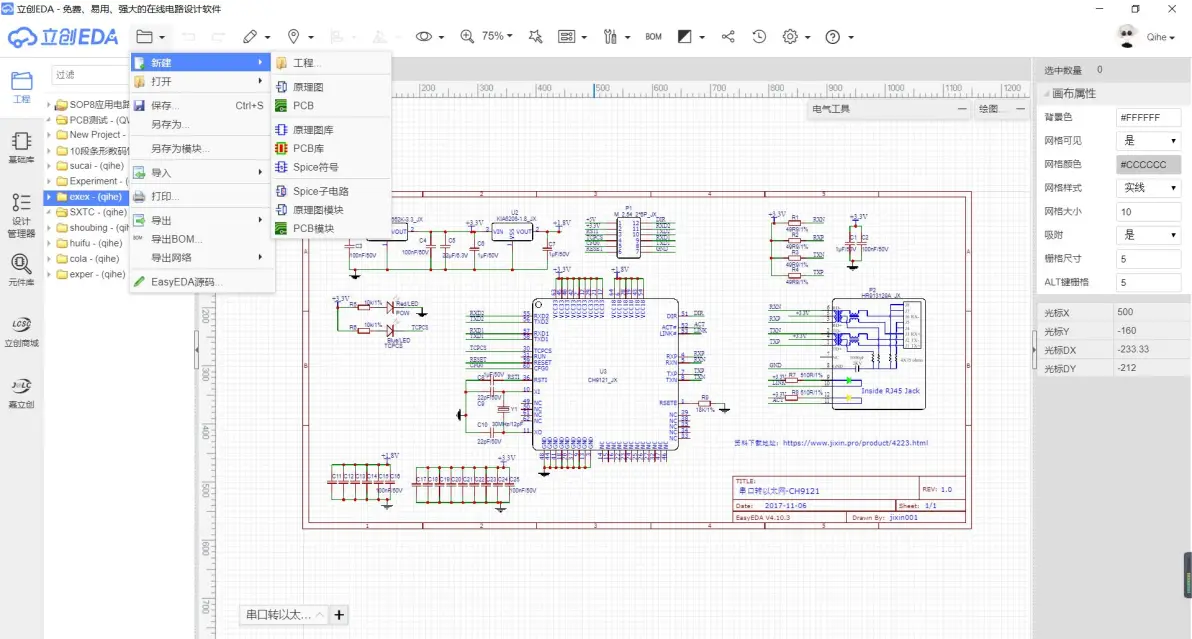The height and width of the screenshot is (639, 1192).
Task: Open the 网格样式 实线 dropdown
Action: 1148,188
